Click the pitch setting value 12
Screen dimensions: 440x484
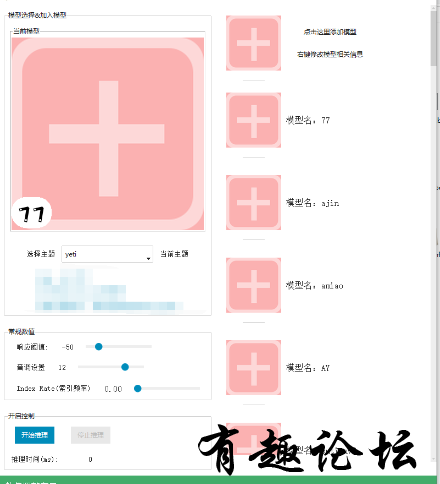click(62, 367)
